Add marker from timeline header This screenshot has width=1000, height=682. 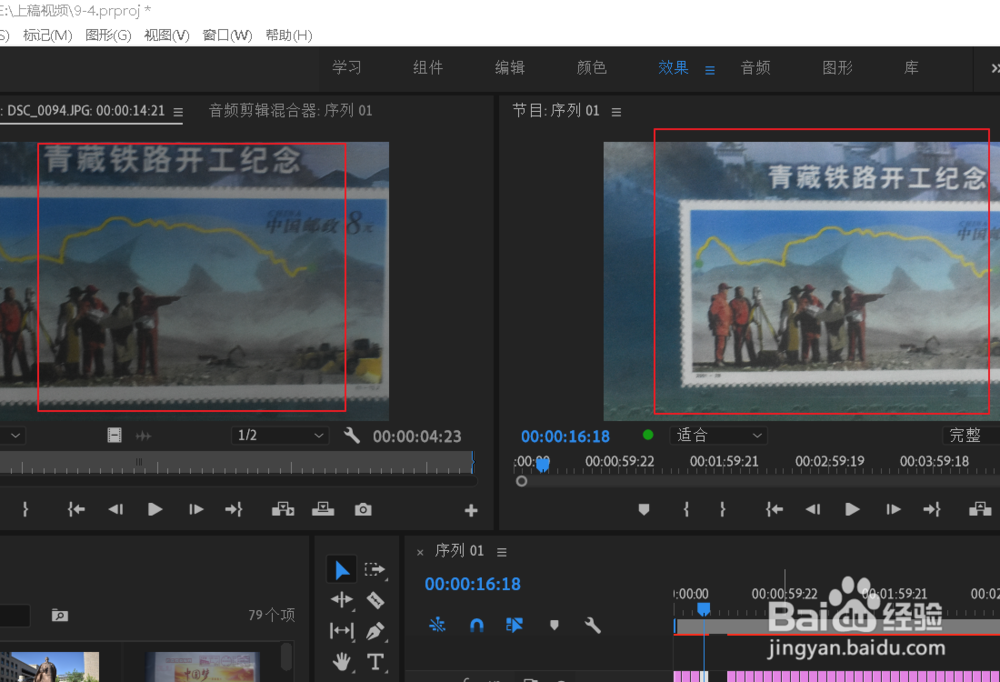554,625
